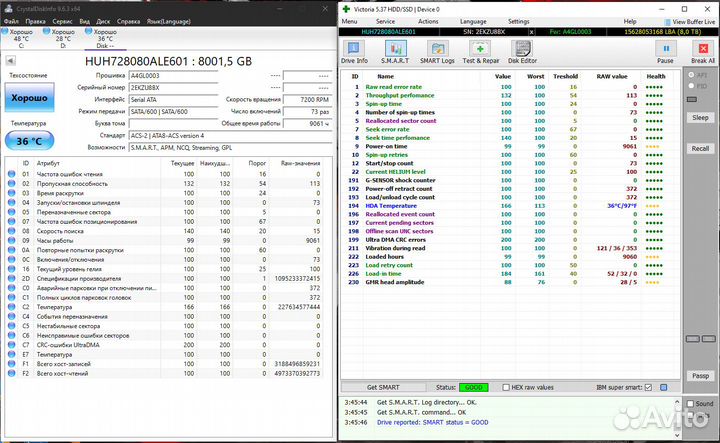Open Help menu in Victoria
The width and height of the screenshot is (720, 443).
[x=630, y=22]
